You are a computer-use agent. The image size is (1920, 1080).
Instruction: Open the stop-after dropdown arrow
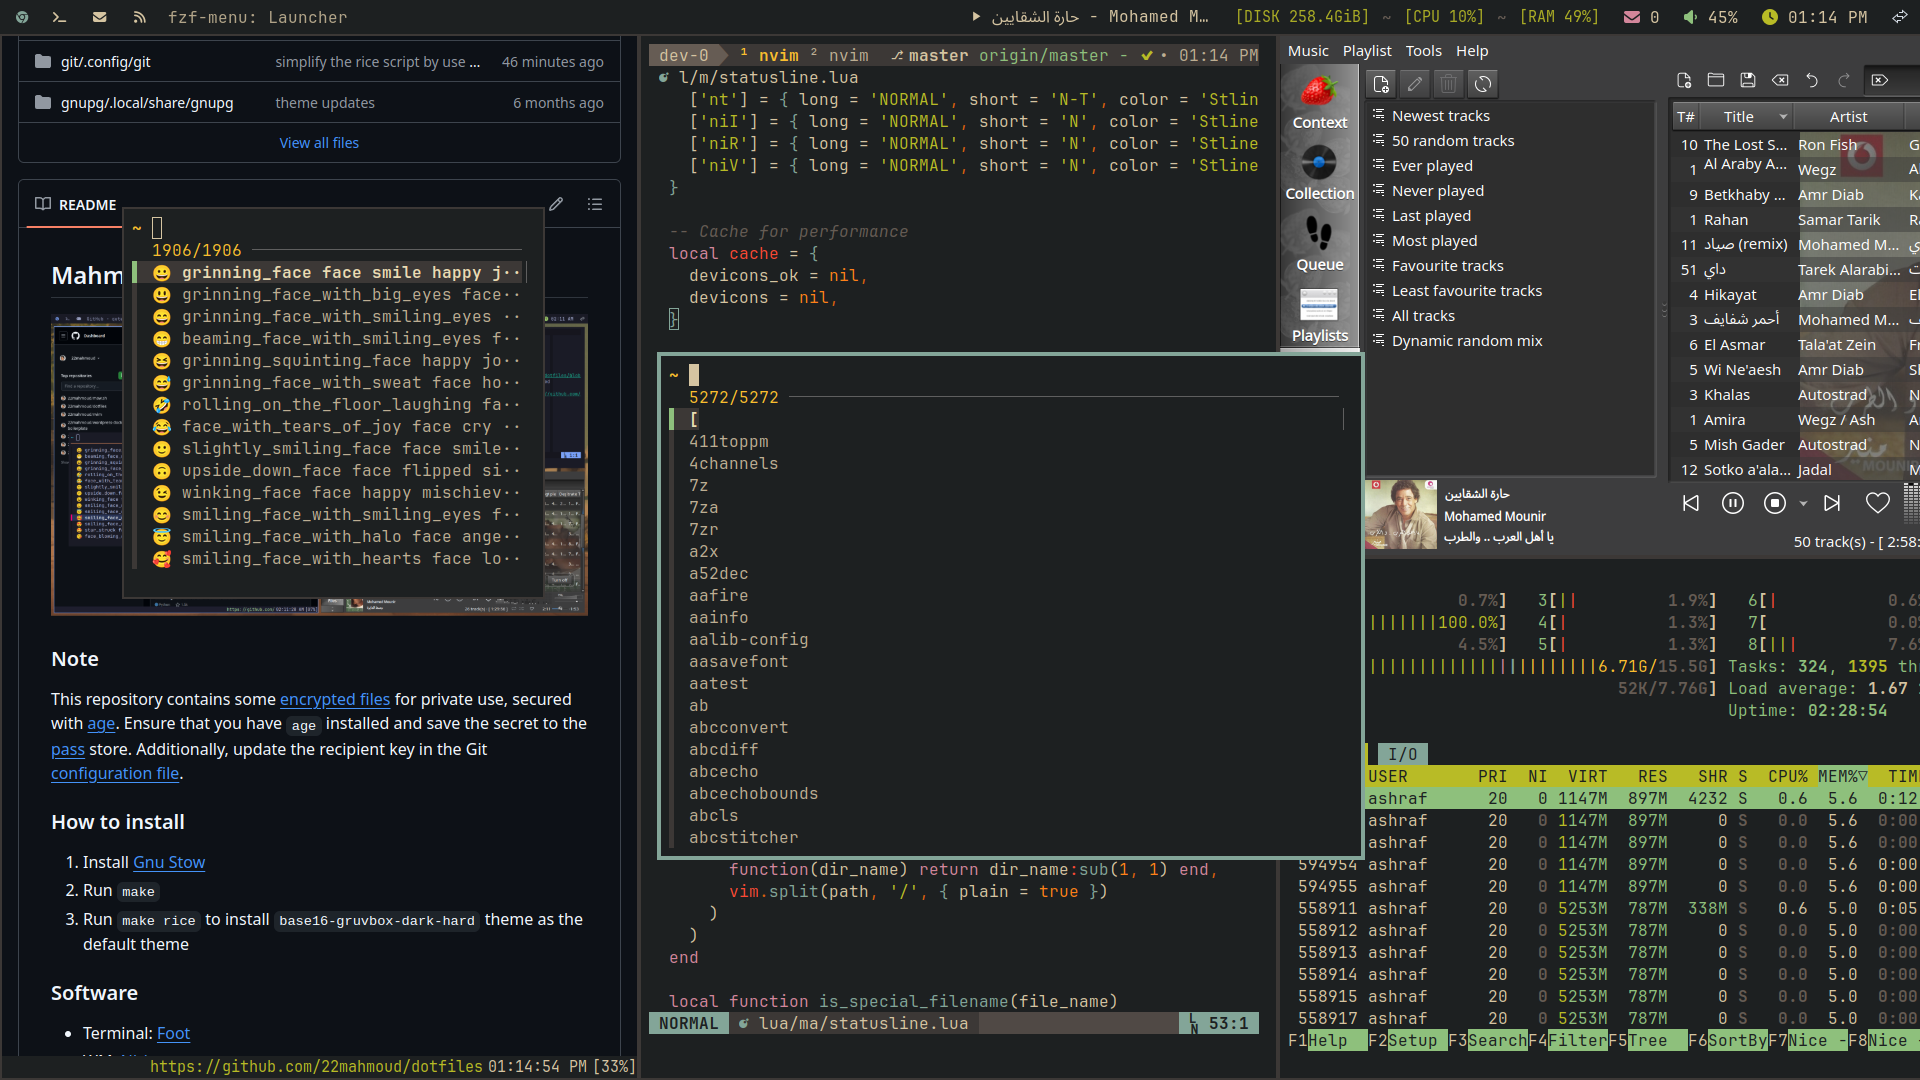pos(1803,504)
